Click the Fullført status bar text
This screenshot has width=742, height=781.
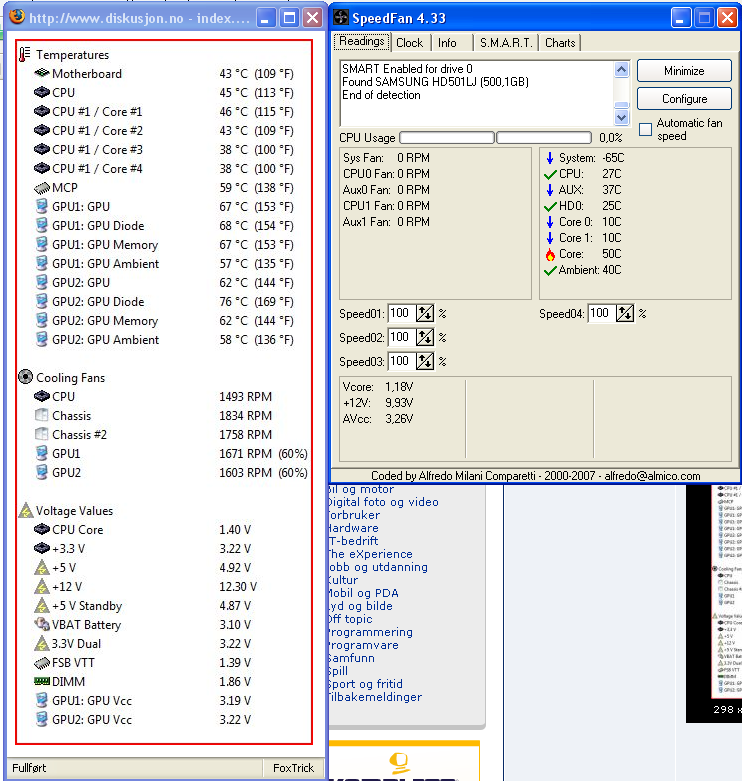click(x=29, y=768)
